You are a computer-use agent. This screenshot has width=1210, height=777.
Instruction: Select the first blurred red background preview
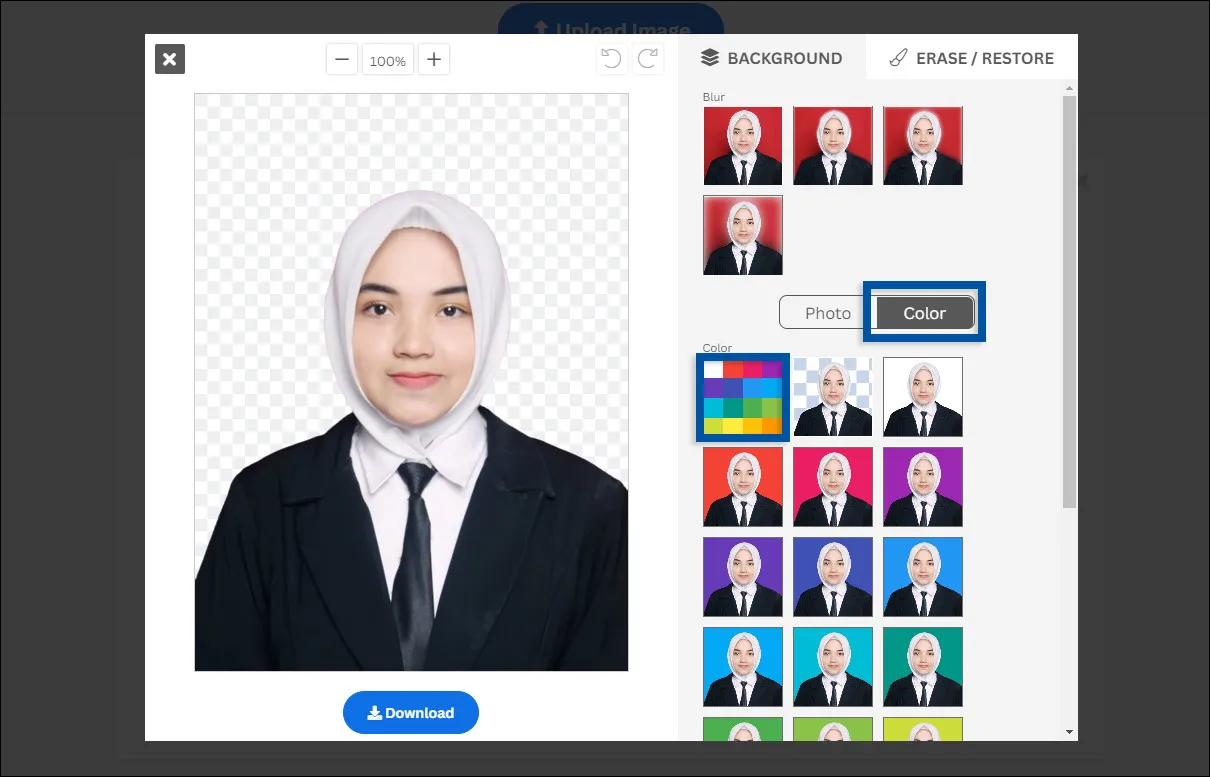(x=742, y=145)
